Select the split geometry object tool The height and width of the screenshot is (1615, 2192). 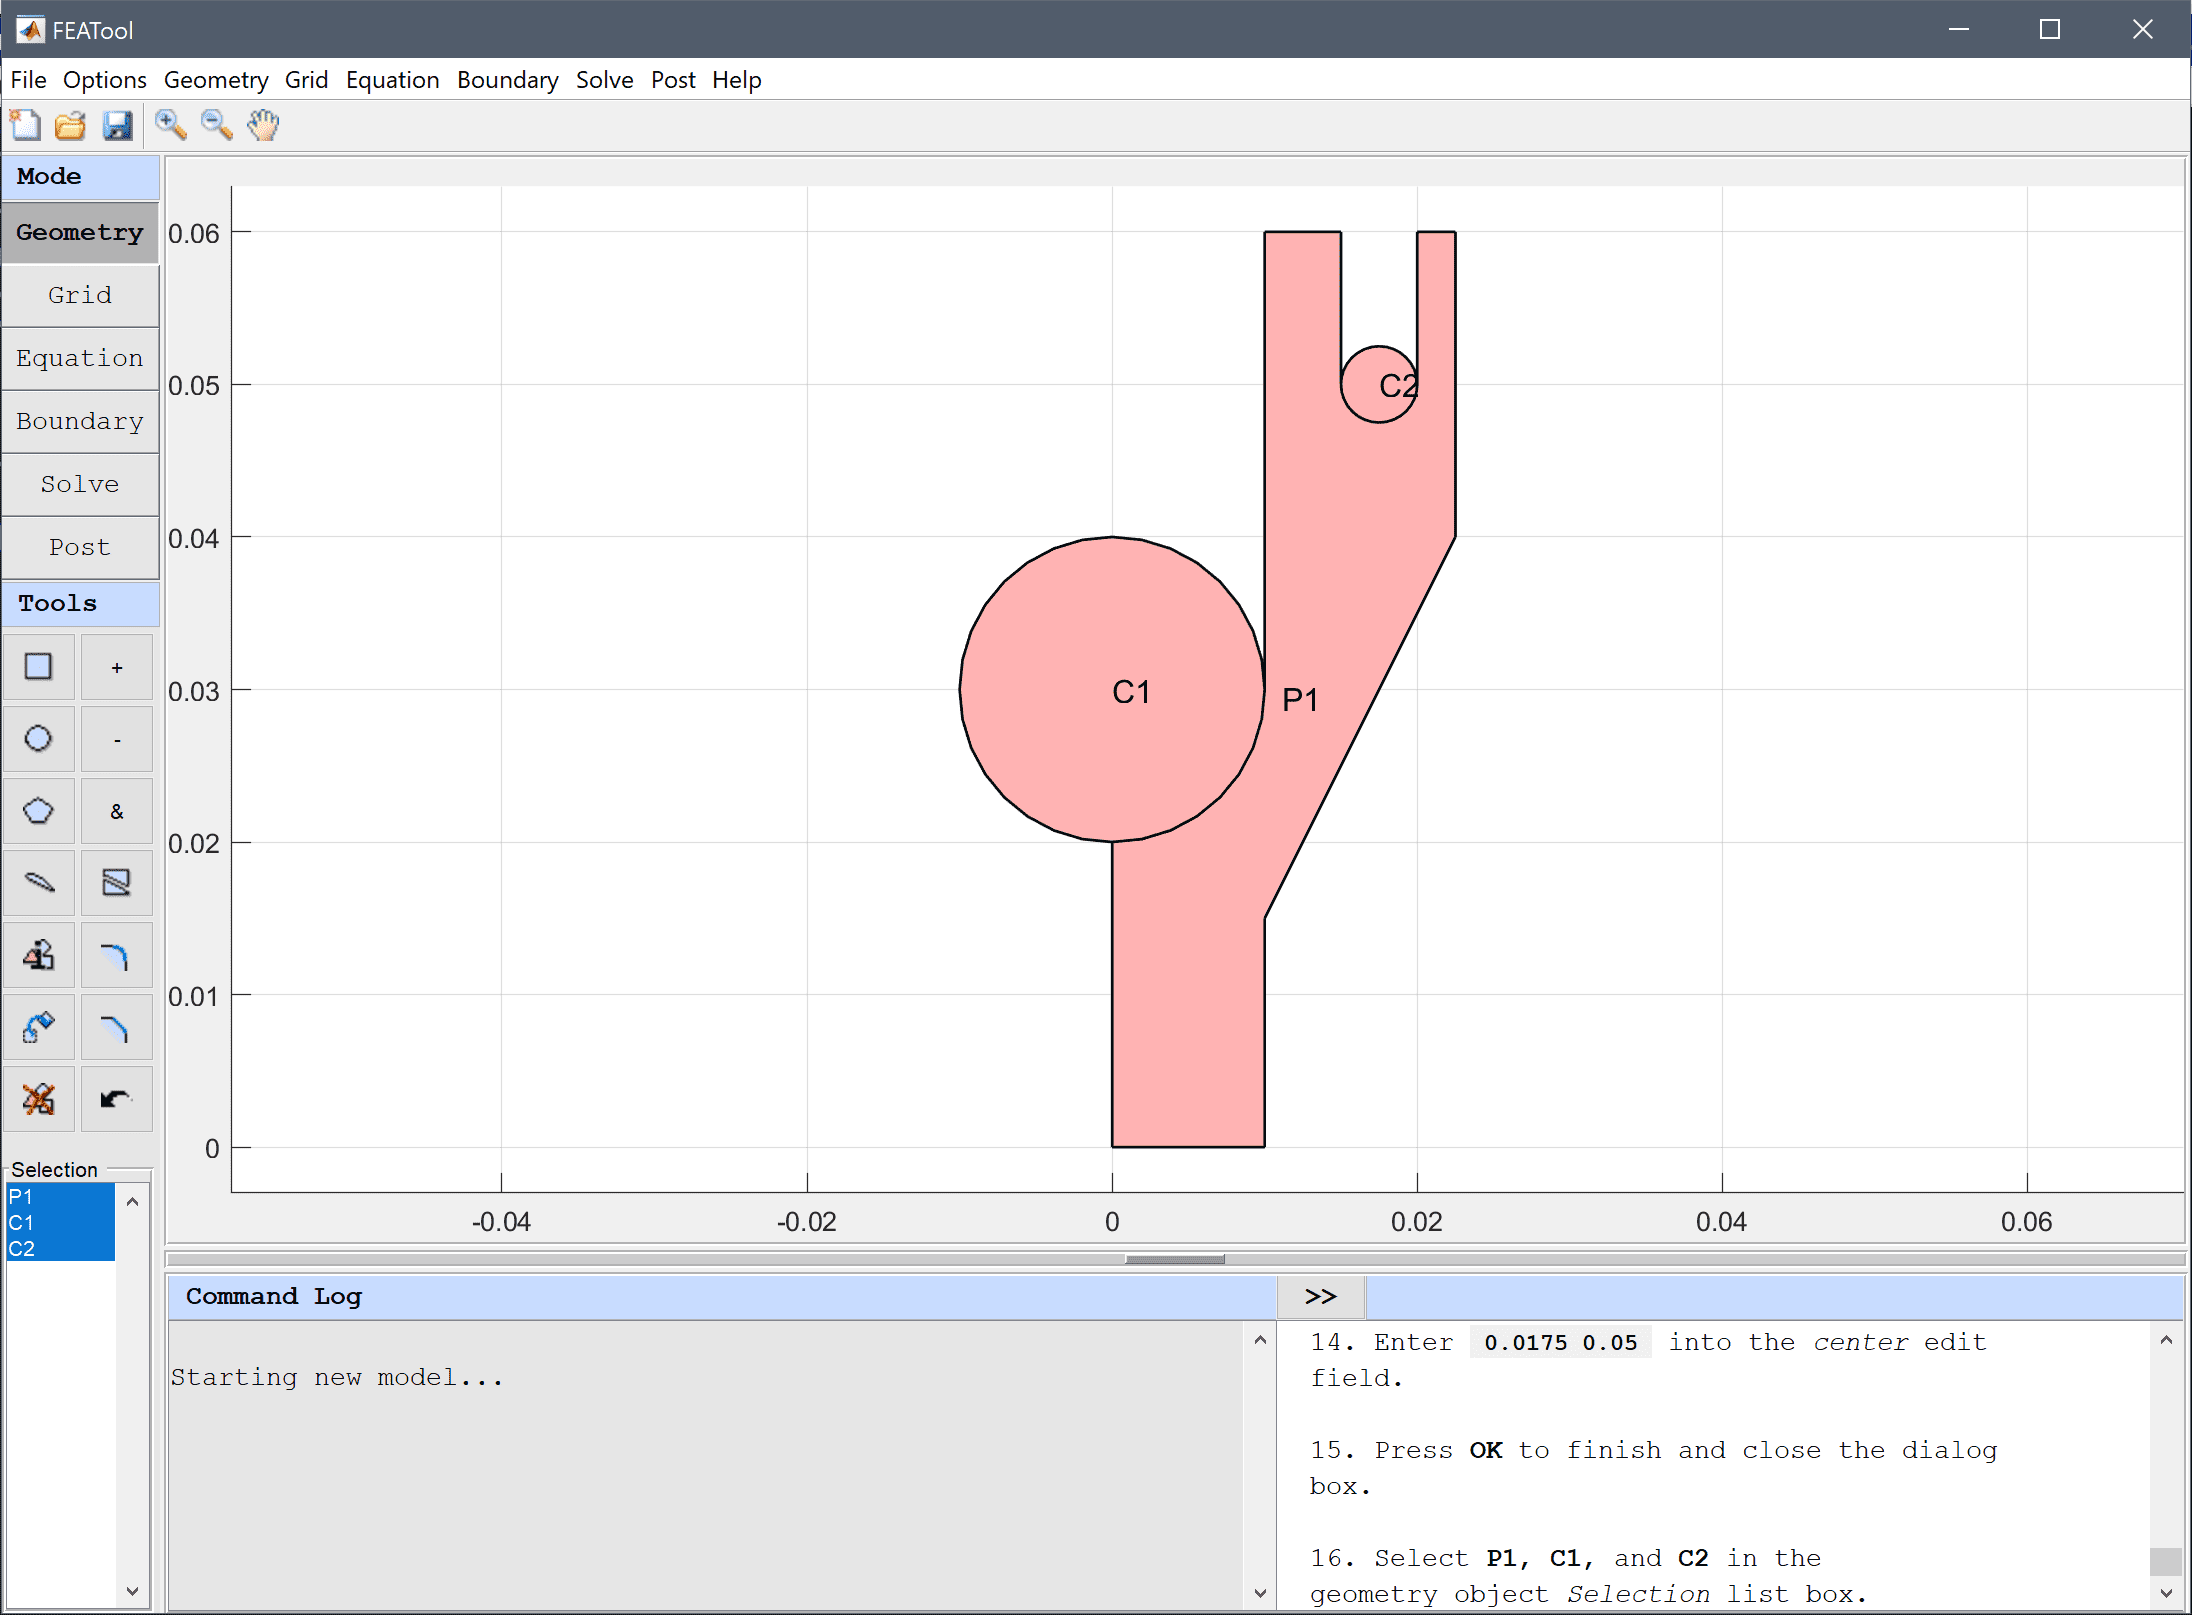tap(117, 883)
